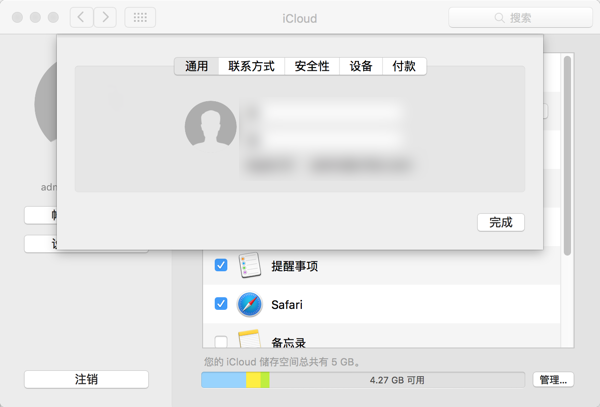Switch to the 通用 tab
Viewport: 600px width, 407px height.
point(197,66)
